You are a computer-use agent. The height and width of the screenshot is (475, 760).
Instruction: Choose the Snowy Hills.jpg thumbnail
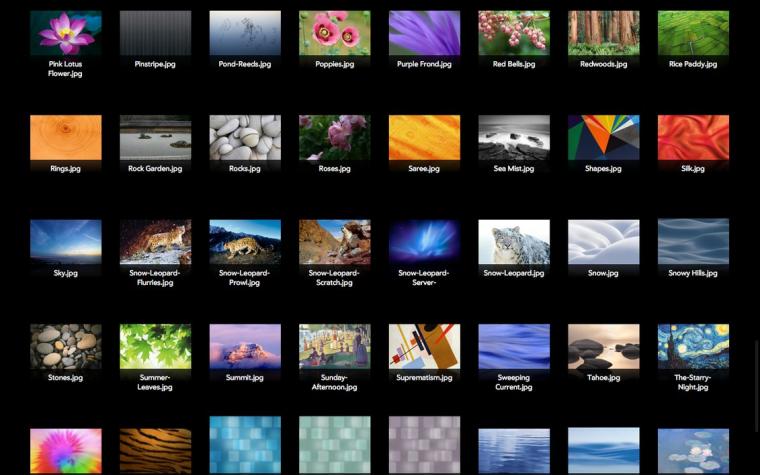click(693, 242)
